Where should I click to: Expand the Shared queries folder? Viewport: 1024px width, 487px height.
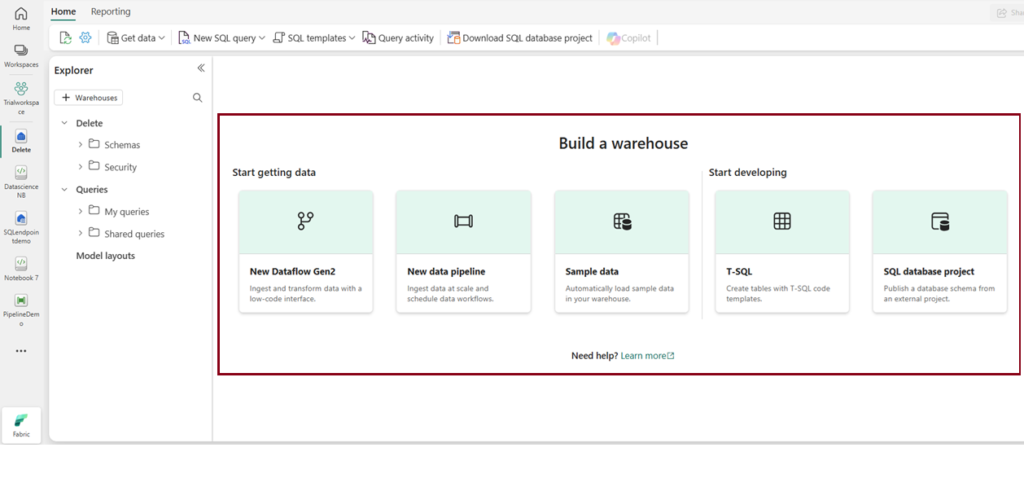point(81,234)
